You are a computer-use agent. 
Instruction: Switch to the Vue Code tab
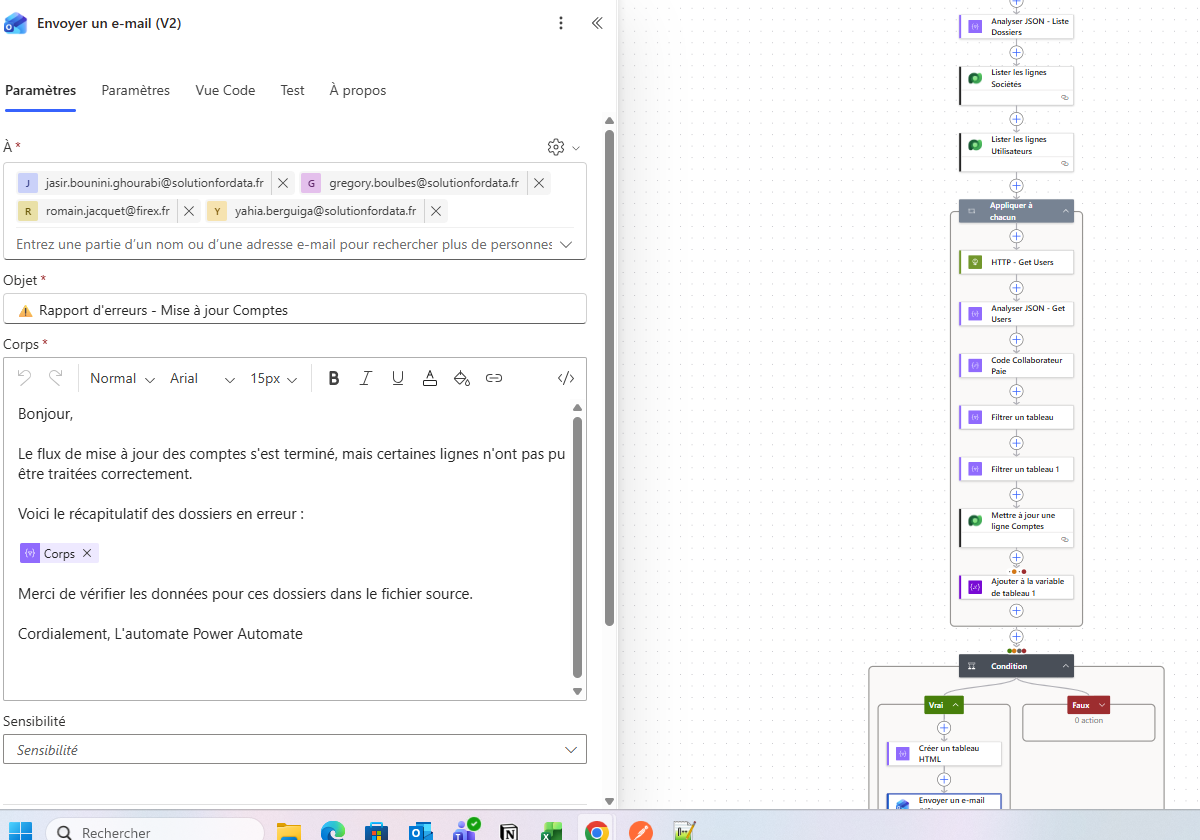click(x=225, y=90)
